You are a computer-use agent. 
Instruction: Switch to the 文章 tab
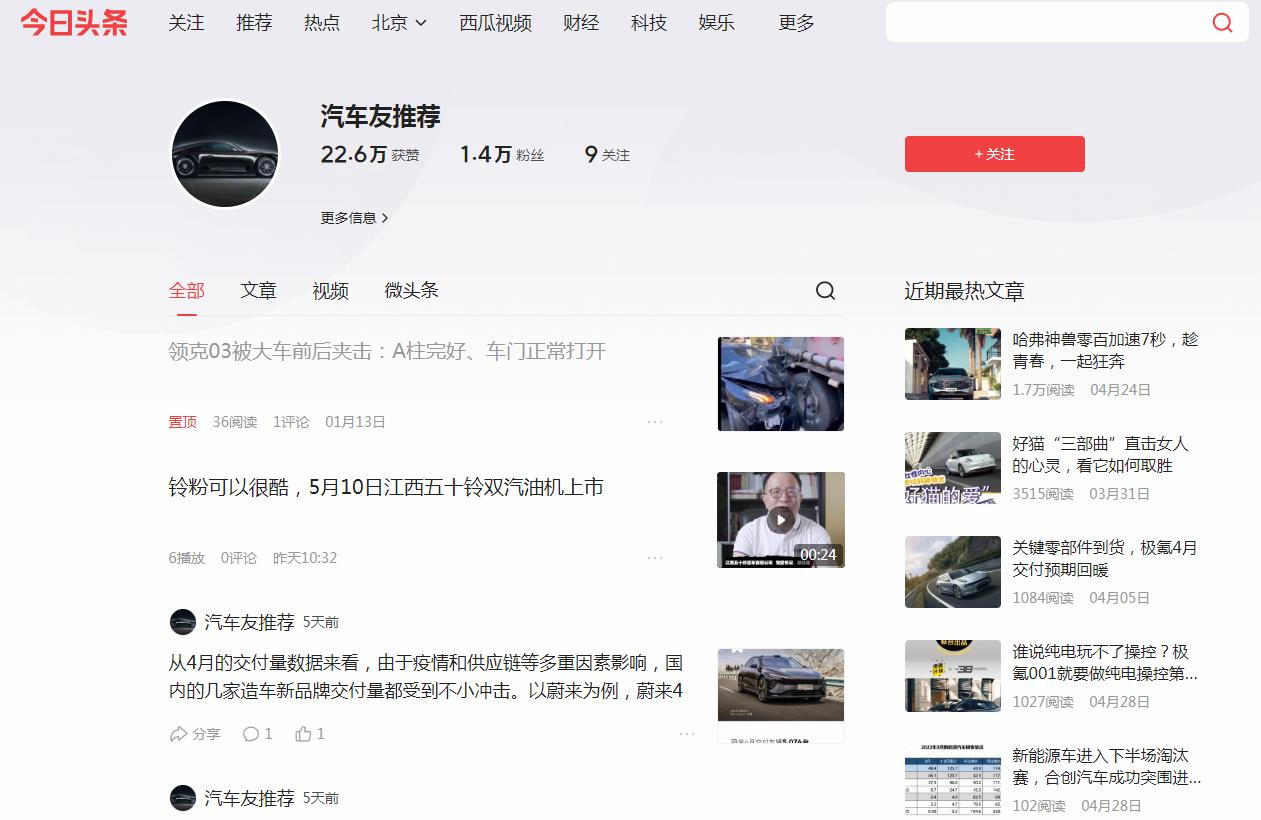pyautogui.click(x=258, y=290)
